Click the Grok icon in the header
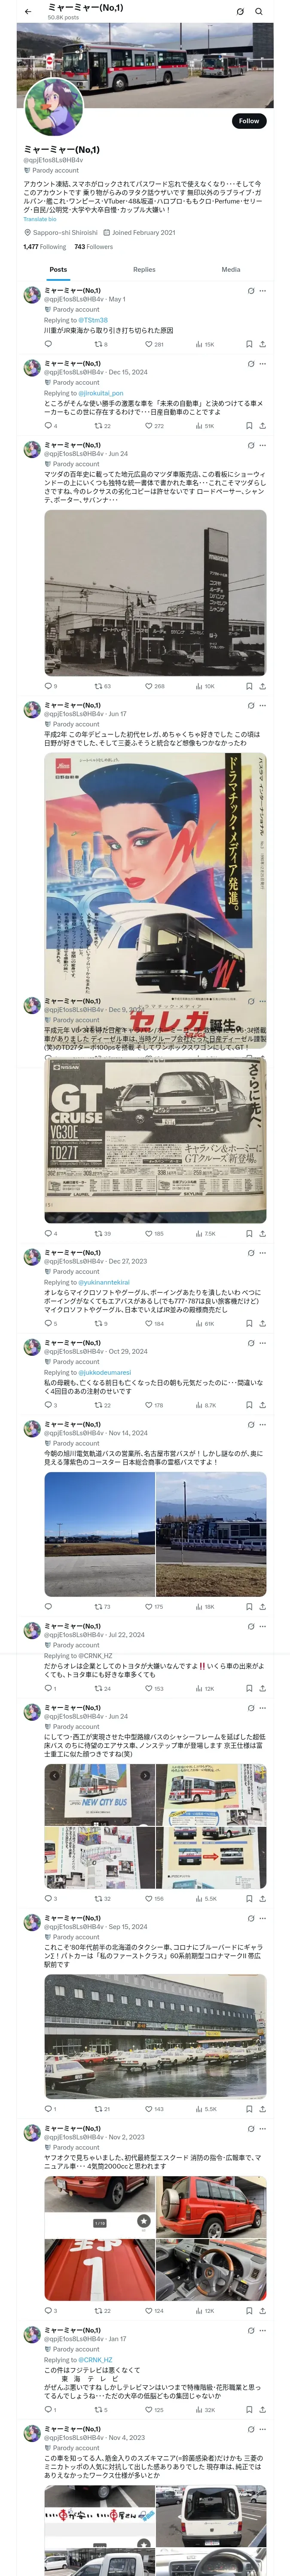This screenshot has height=2576, width=290. 240,12
